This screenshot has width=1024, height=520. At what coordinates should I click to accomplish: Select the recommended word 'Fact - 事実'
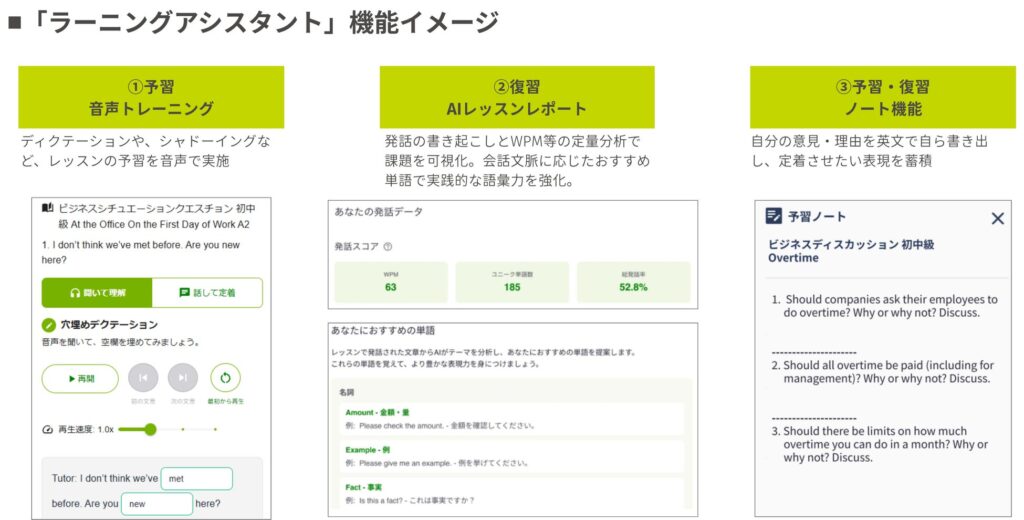(364, 487)
